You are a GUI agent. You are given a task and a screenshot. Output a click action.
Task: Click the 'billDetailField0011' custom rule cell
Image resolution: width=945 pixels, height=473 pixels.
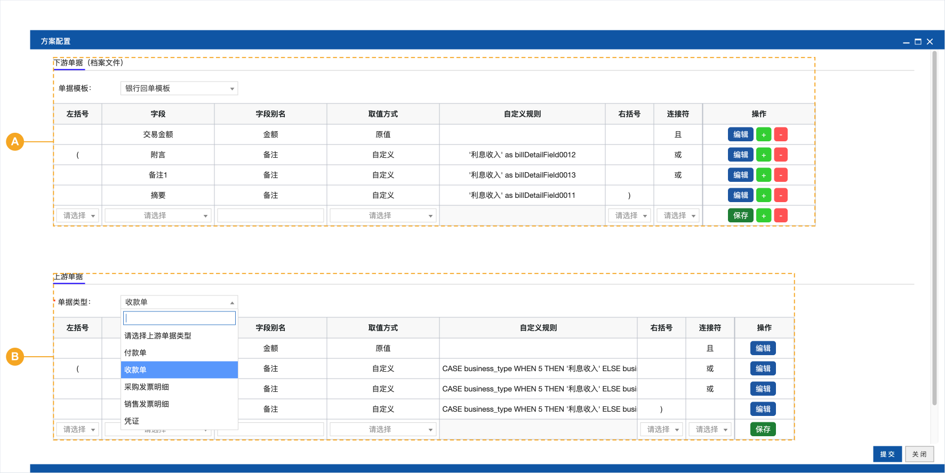[522, 195]
